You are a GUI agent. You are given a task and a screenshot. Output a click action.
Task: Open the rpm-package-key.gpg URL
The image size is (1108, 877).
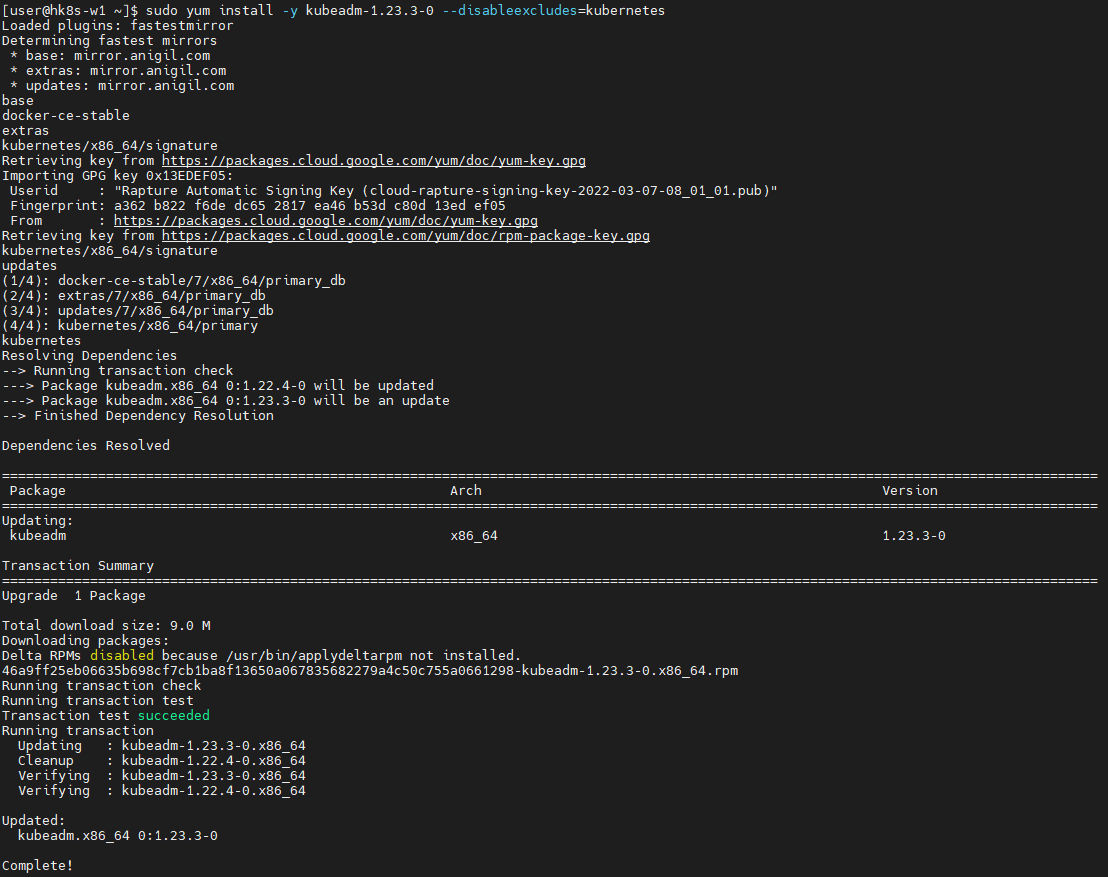pos(406,235)
